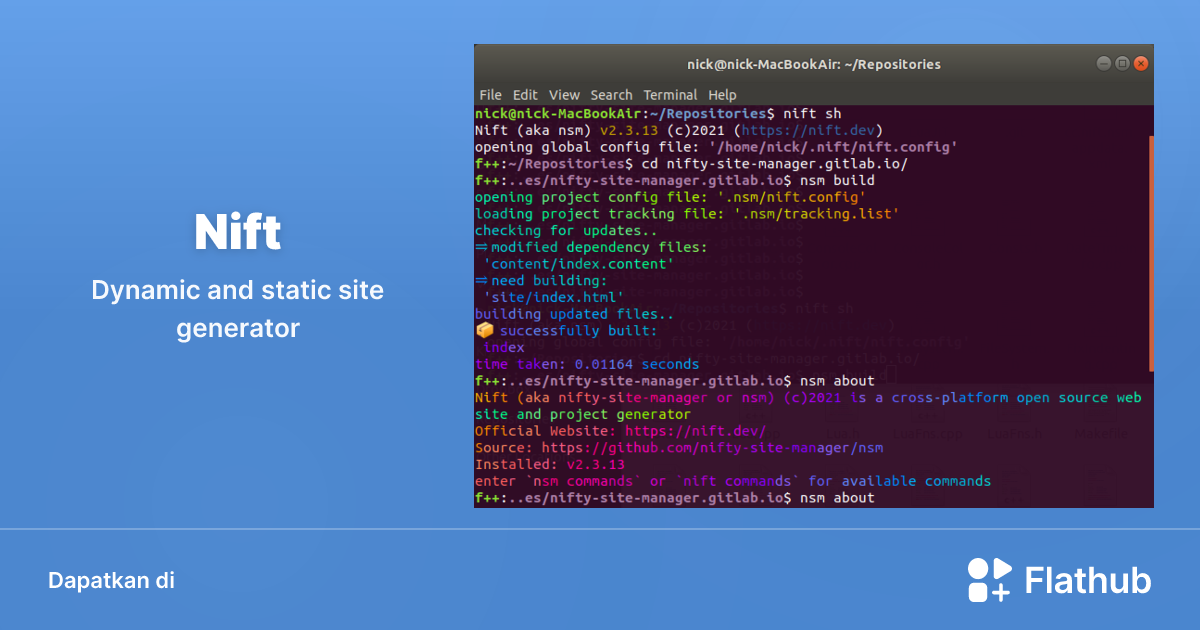Click the 'Dapatkan di' badge text
1200x630 pixels.
(111, 580)
